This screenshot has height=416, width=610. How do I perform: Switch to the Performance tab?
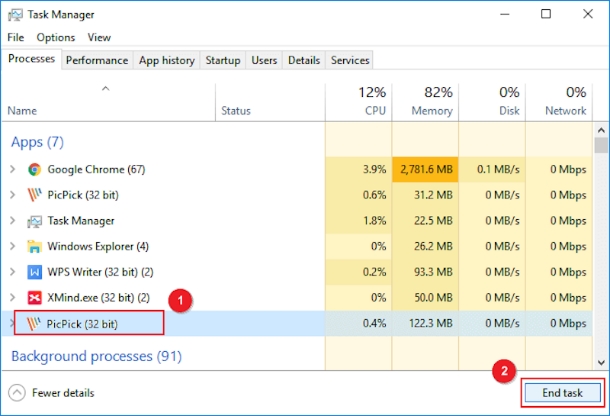click(97, 60)
